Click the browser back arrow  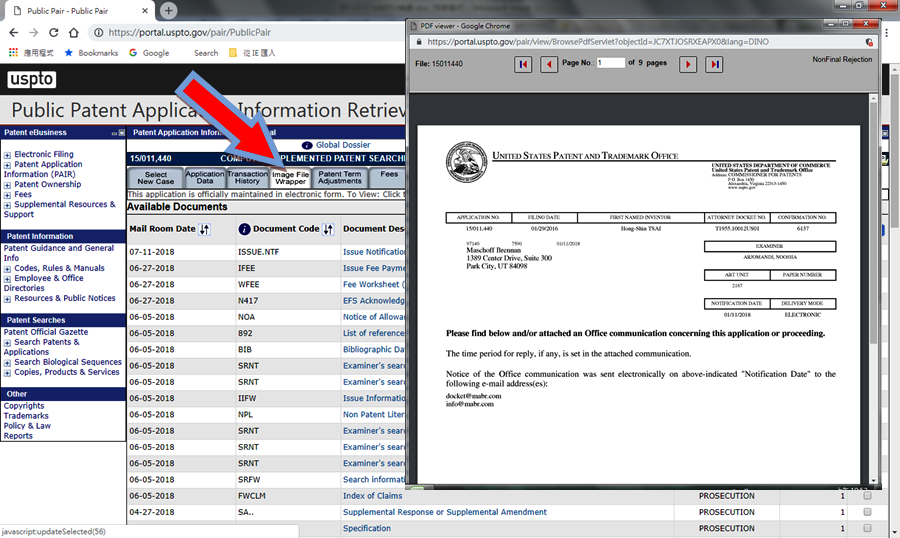[14, 33]
